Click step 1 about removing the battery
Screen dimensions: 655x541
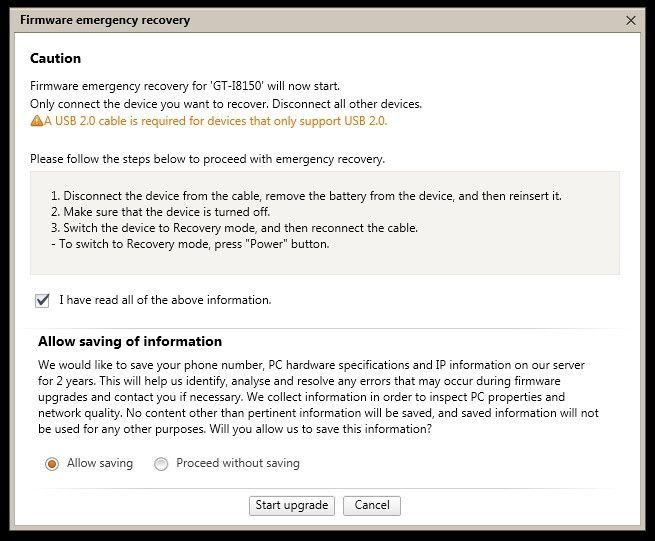[x=306, y=196]
